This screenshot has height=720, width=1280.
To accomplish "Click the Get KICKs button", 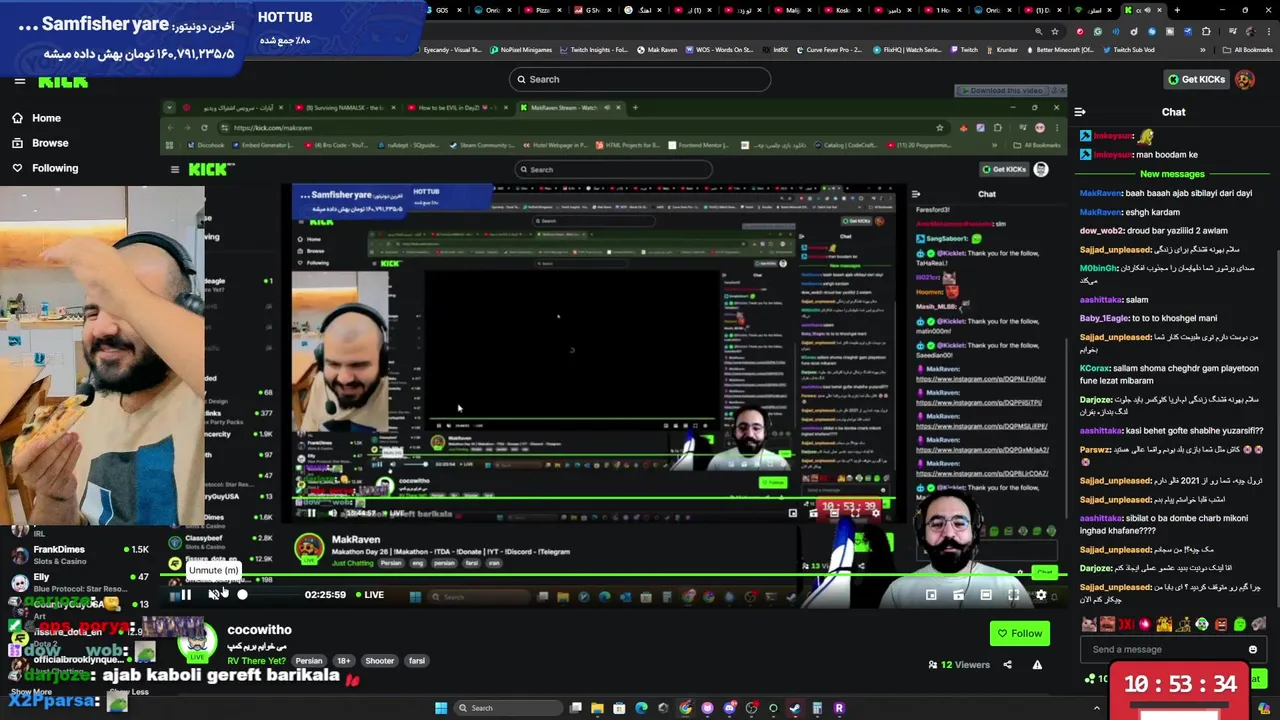I will pyautogui.click(x=1196, y=79).
